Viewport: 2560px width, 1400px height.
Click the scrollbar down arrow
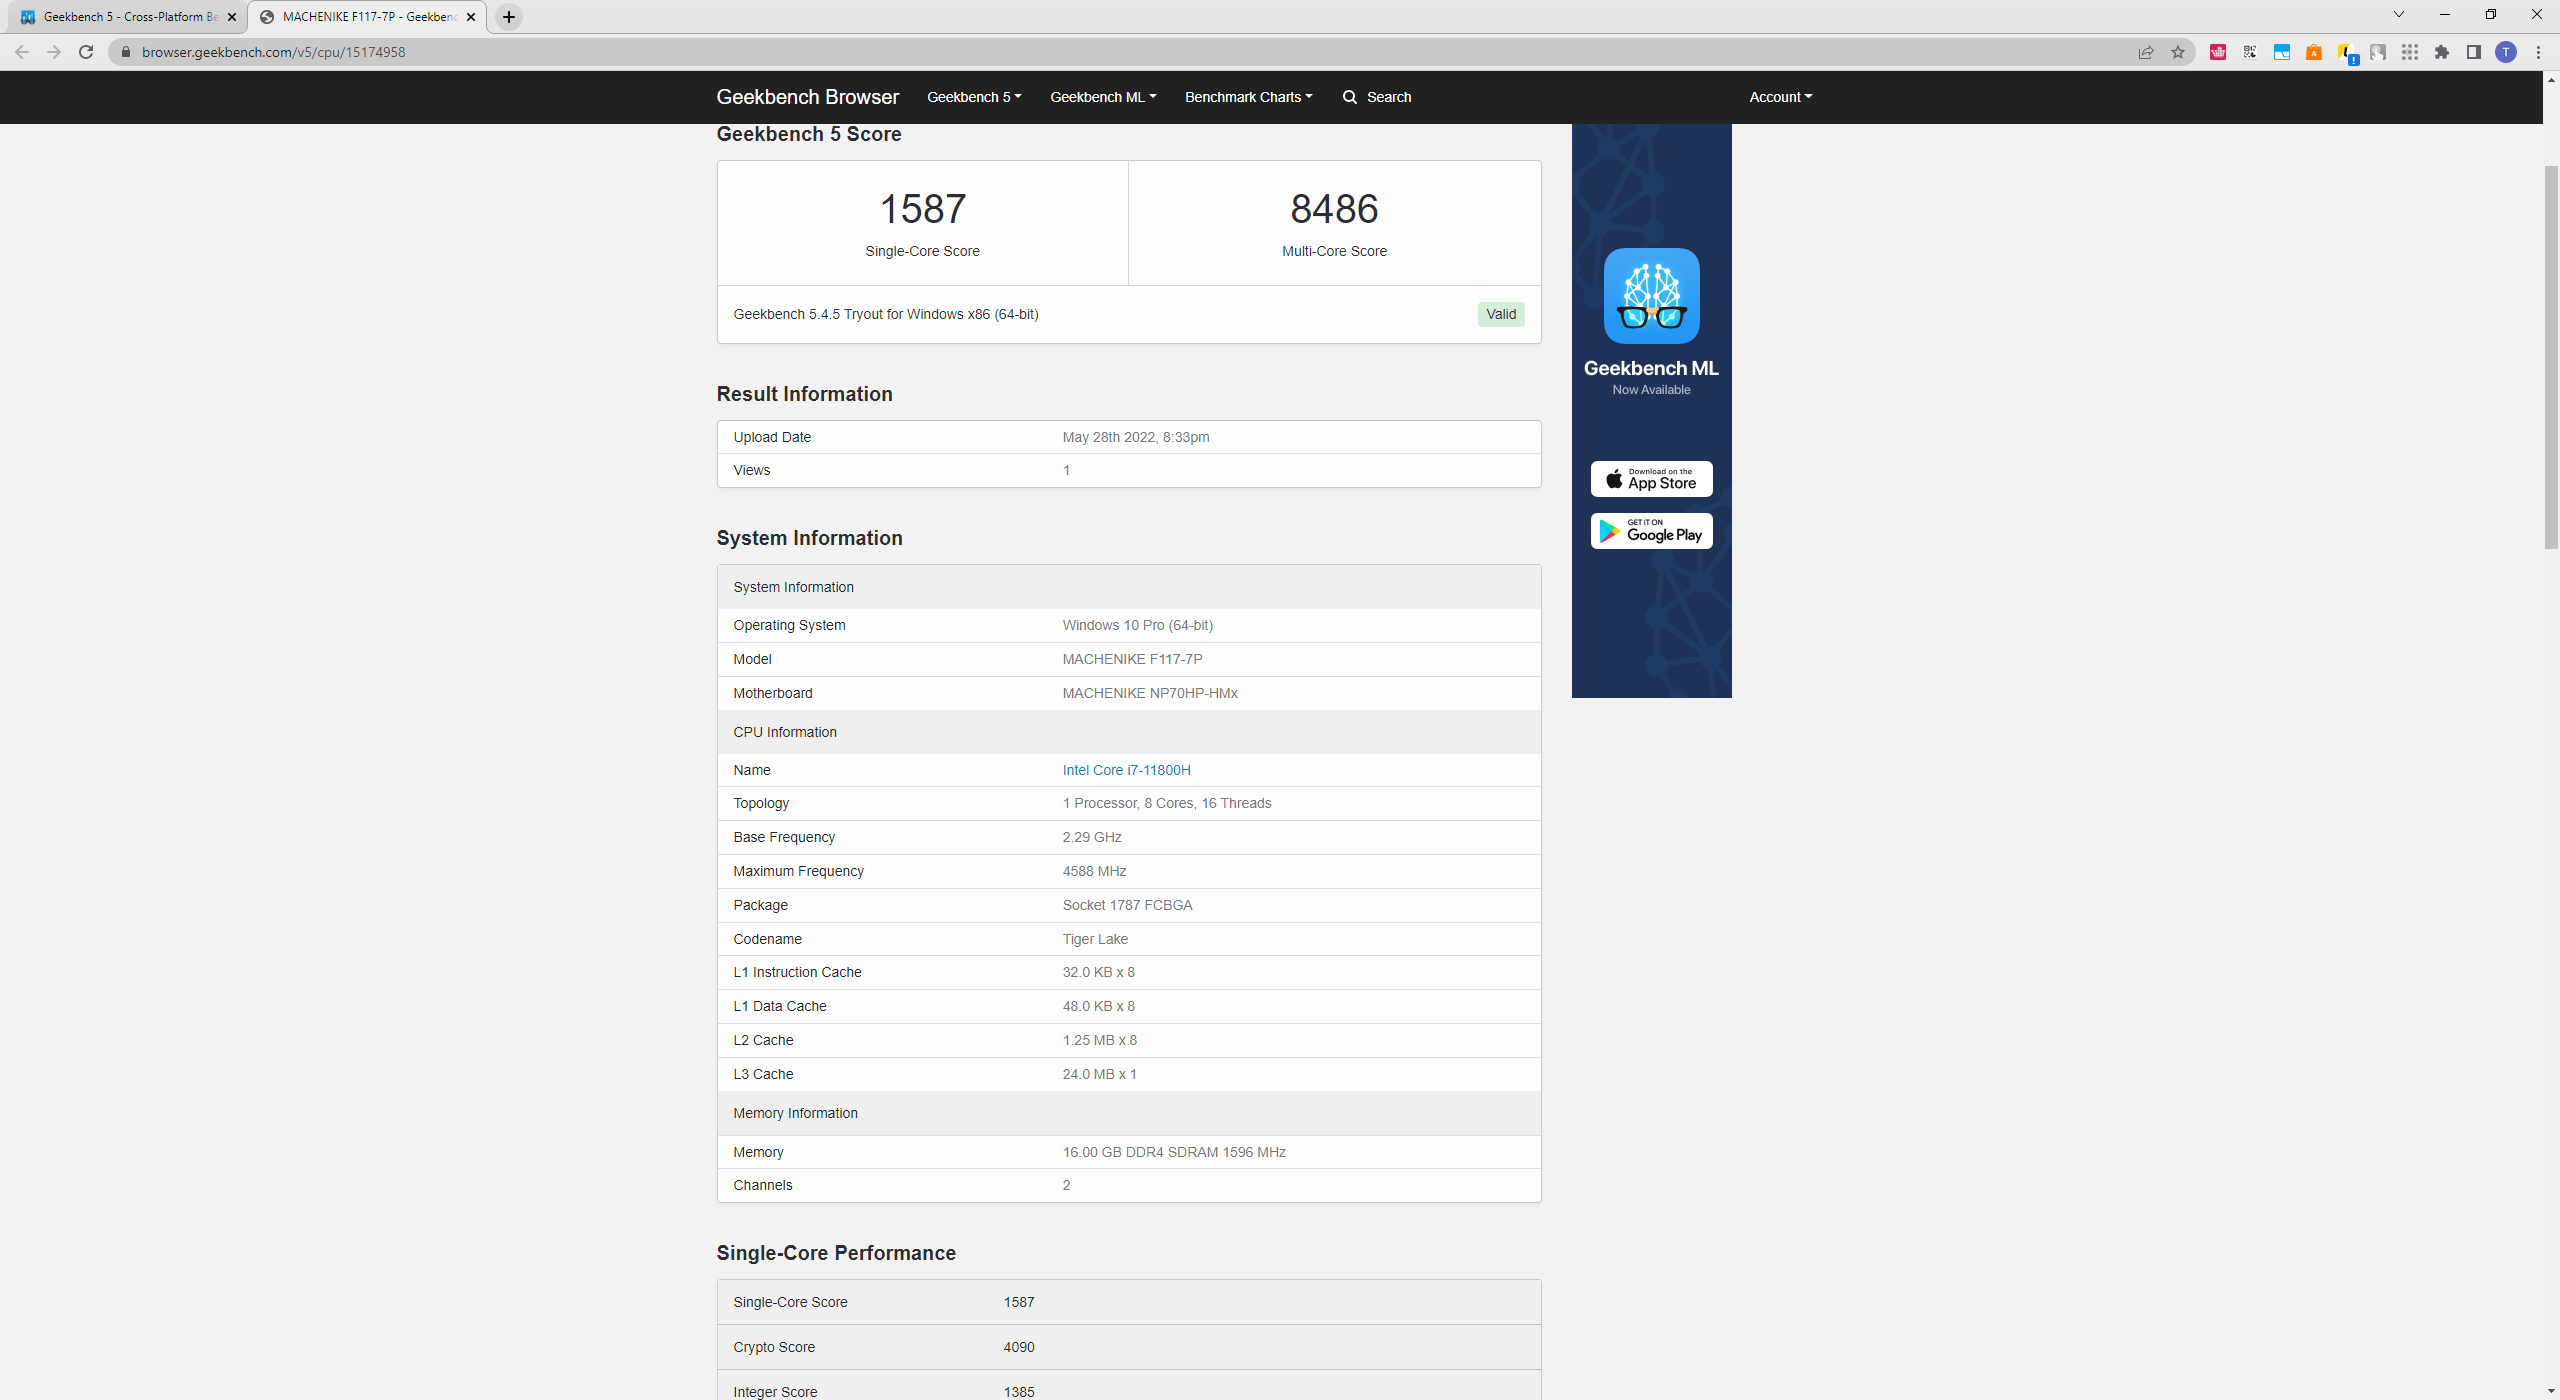pos(2551,1391)
